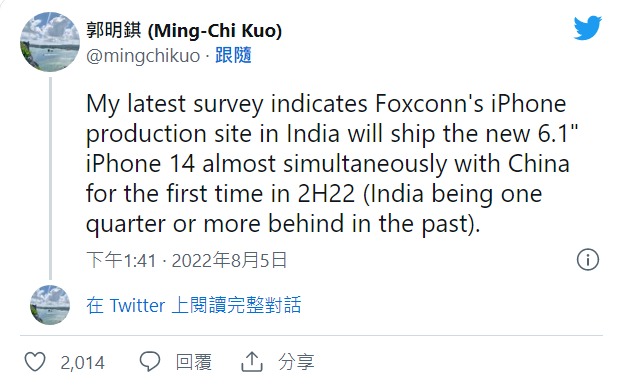Click the display name 郭明錤 (Ming-Chi Kuo)

[184, 31]
